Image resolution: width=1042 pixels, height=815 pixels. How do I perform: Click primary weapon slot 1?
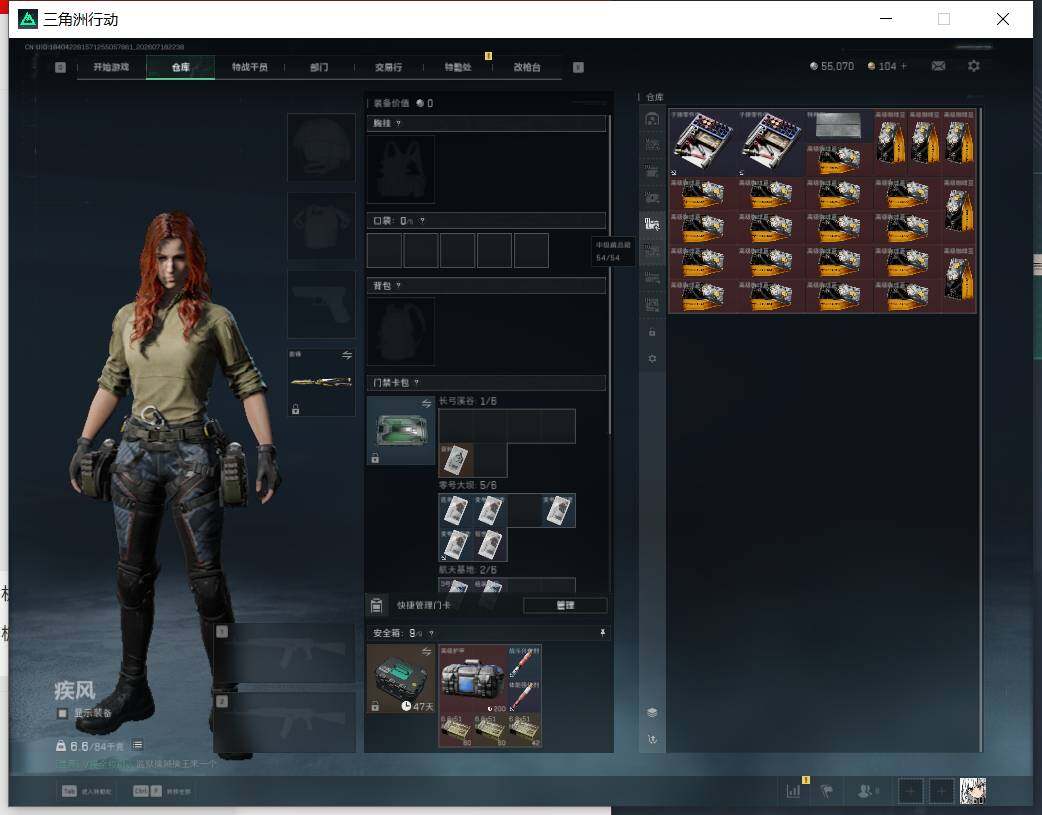pyautogui.click(x=285, y=653)
